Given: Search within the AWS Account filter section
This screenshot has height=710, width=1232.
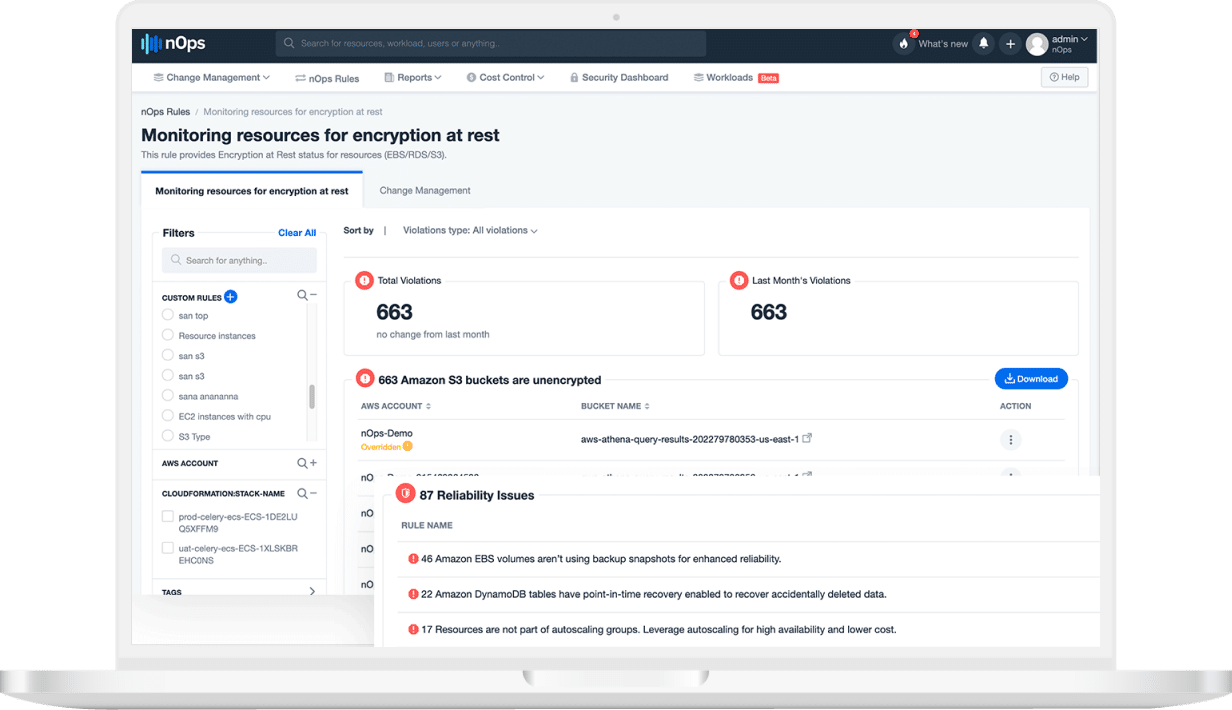Looking at the screenshot, I should [302, 463].
